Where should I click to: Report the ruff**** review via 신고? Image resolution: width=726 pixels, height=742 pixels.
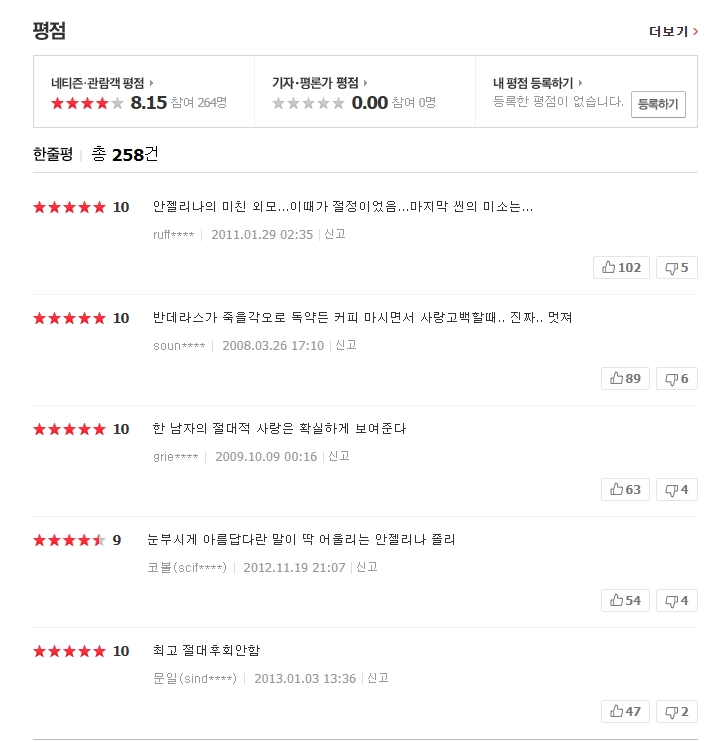tap(335, 235)
